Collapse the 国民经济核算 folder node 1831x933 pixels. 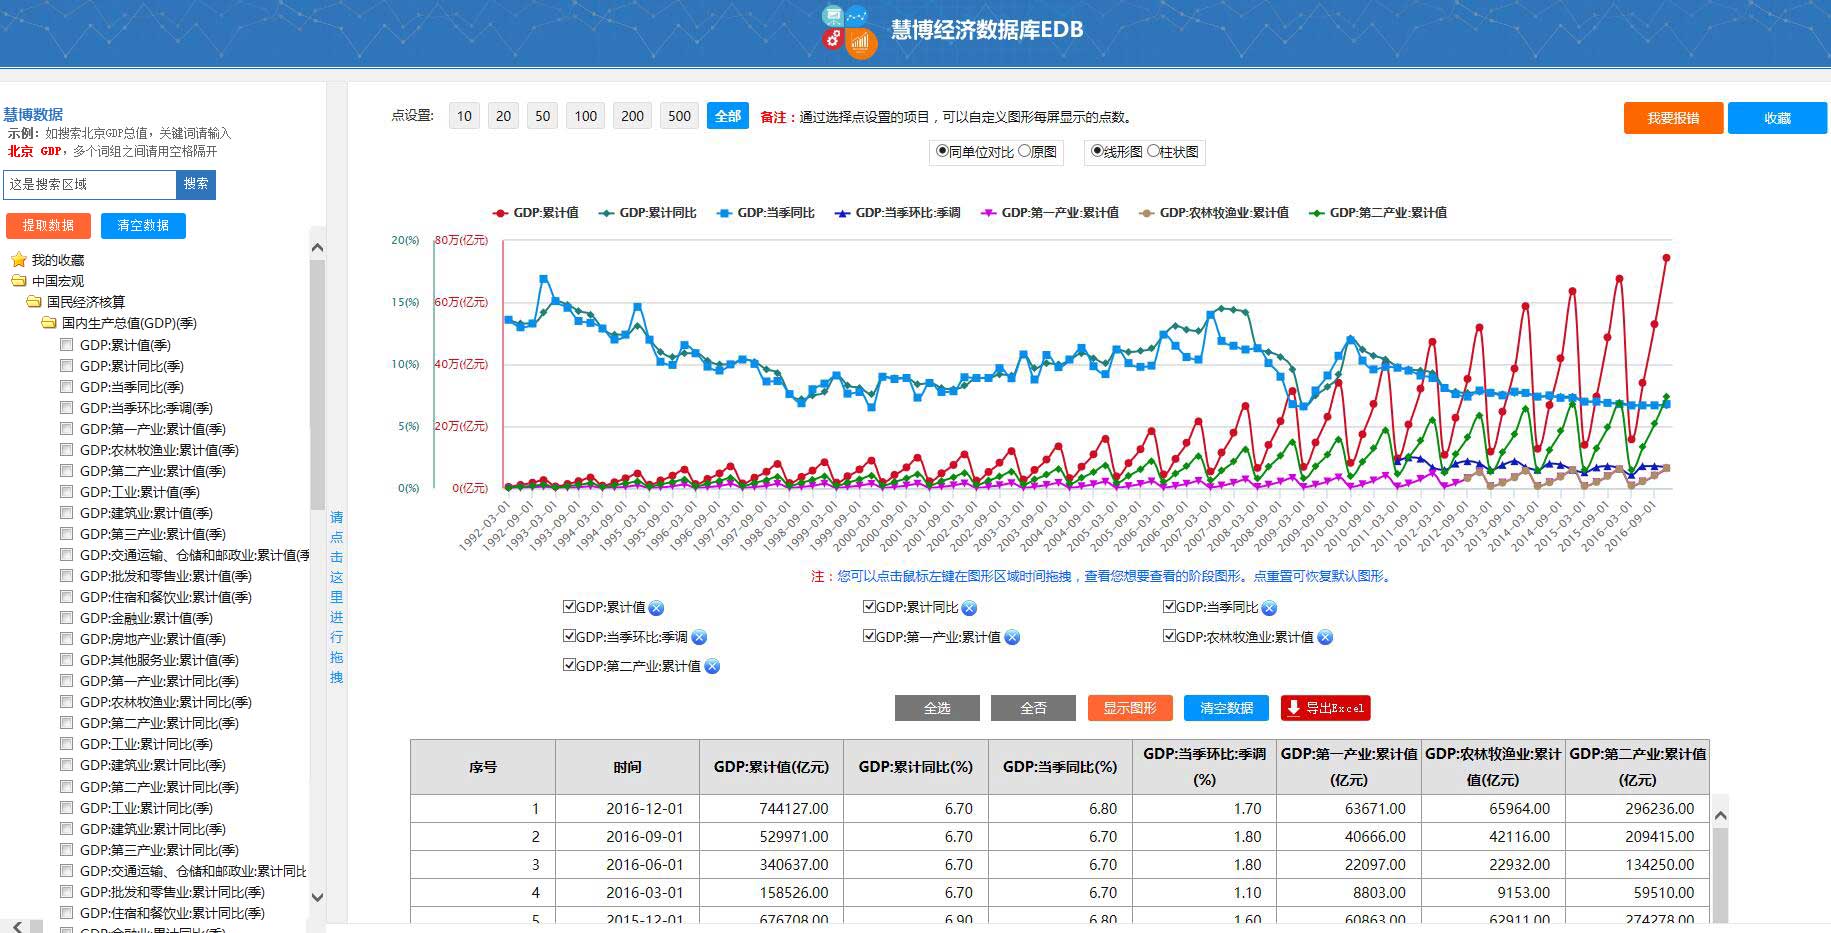coord(34,302)
